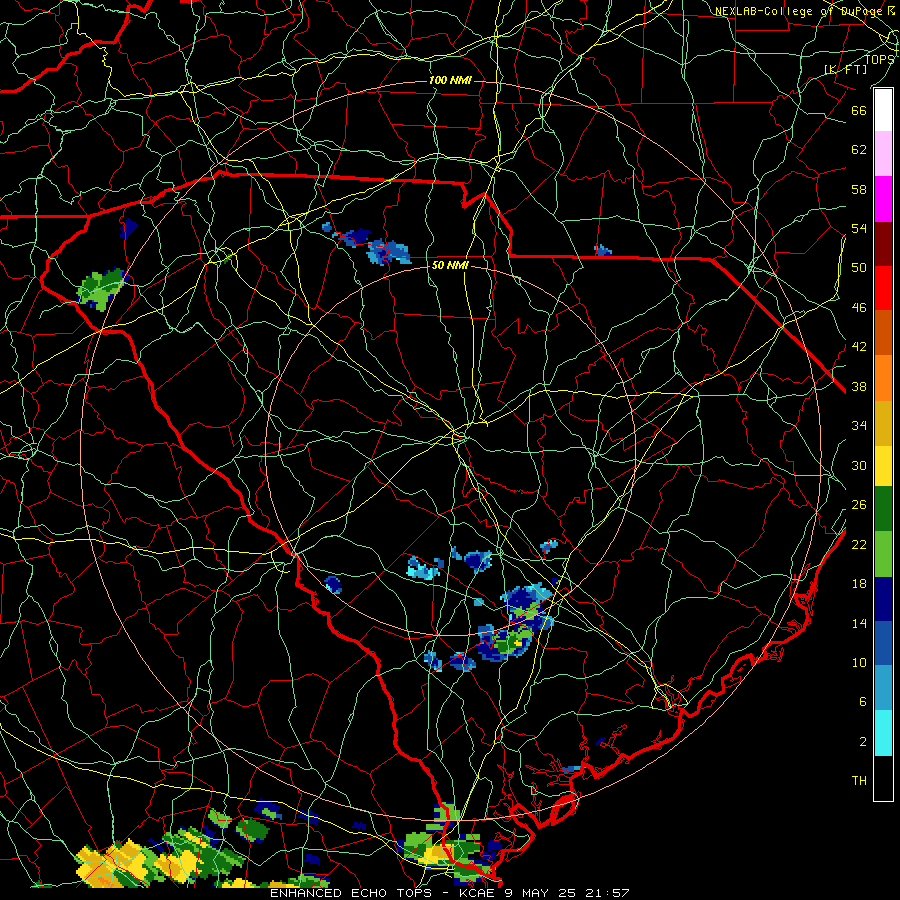Click the legend value 14
Image resolution: width=900 pixels, height=900 pixels.
(859, 623)
